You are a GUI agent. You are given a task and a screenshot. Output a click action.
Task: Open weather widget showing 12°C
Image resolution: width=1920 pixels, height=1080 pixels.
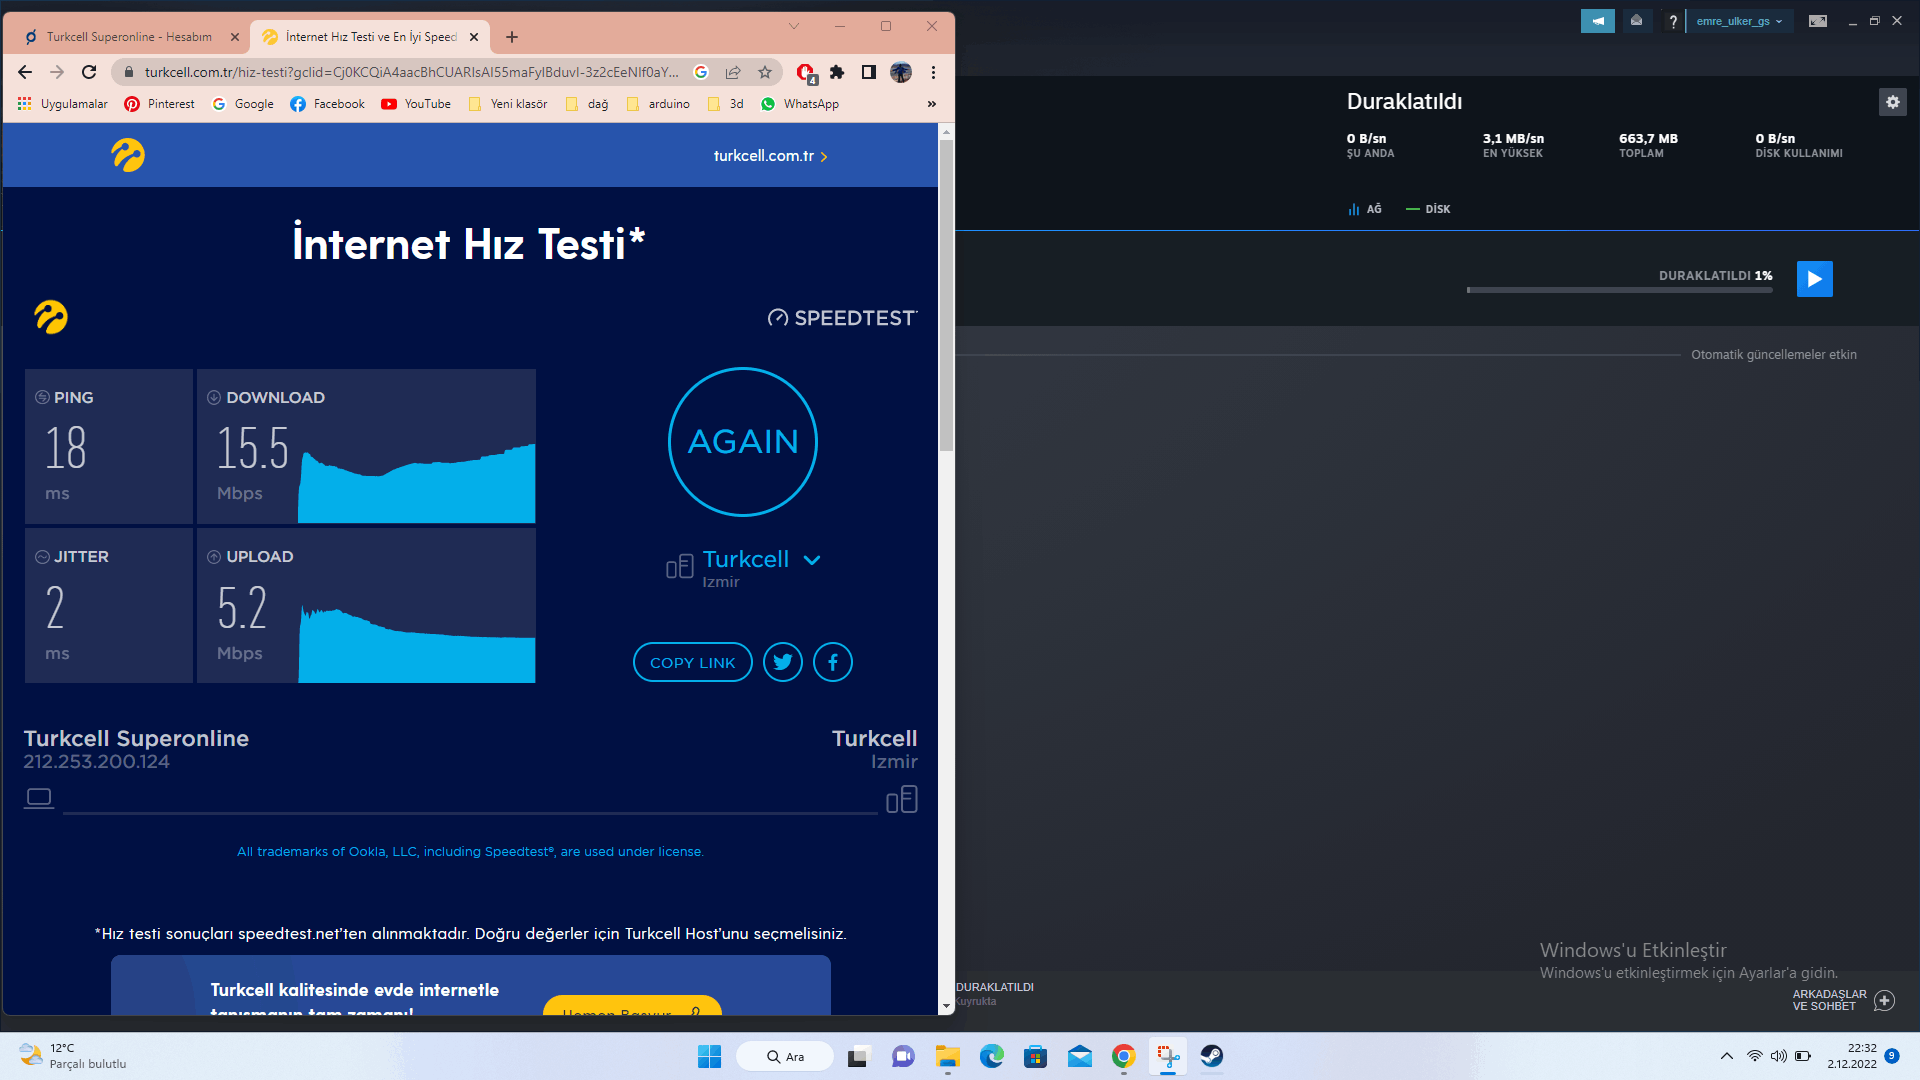click(74, 1056)
